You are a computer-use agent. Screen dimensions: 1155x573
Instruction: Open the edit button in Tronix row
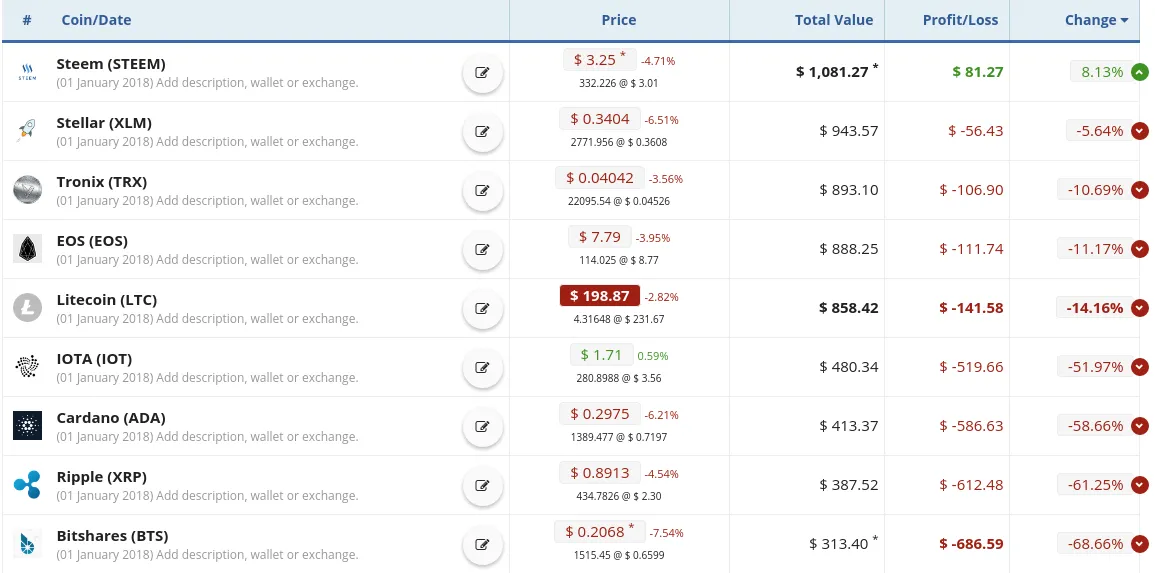pyautogui.click(x=482, y=190)
